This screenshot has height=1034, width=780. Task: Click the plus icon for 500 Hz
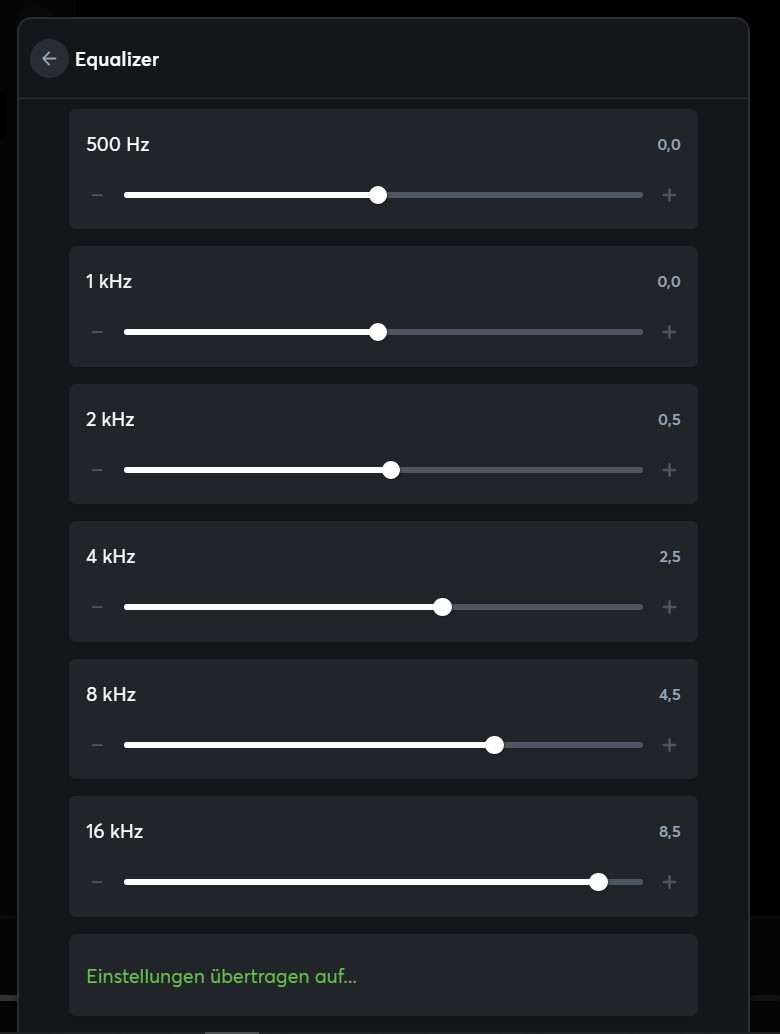[x=670, y=195]
